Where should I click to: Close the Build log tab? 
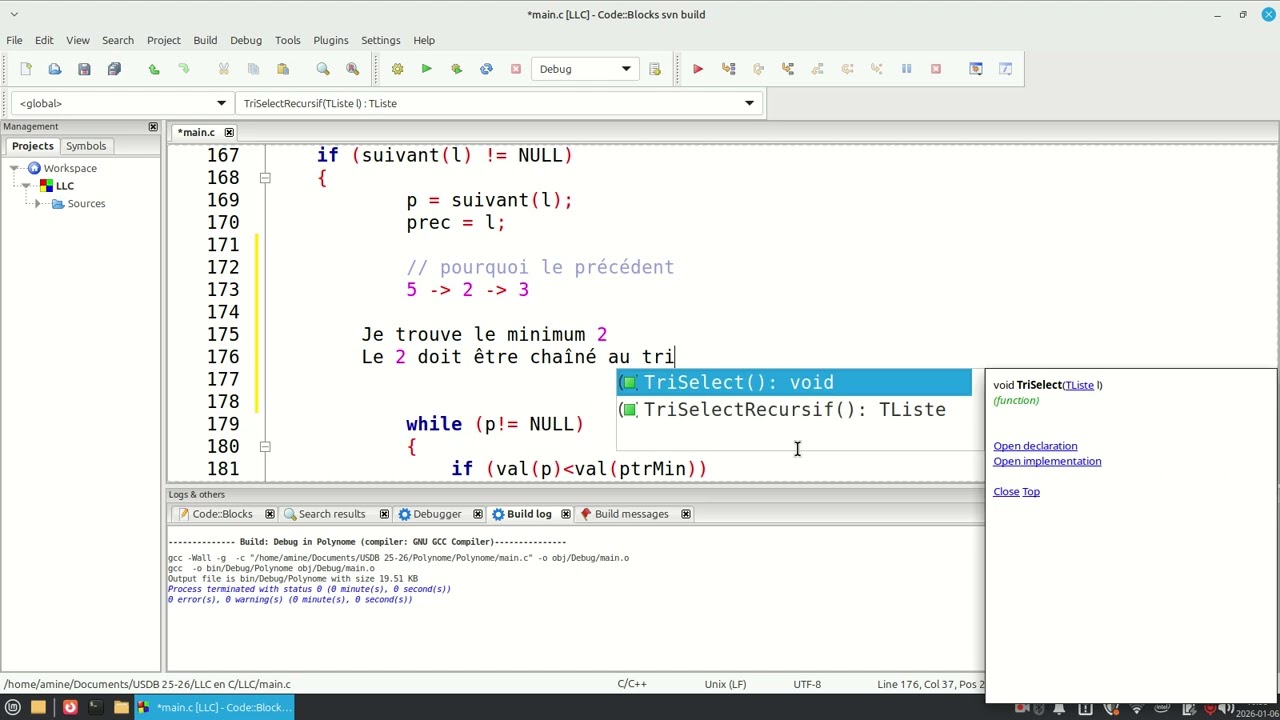point(566,514)
